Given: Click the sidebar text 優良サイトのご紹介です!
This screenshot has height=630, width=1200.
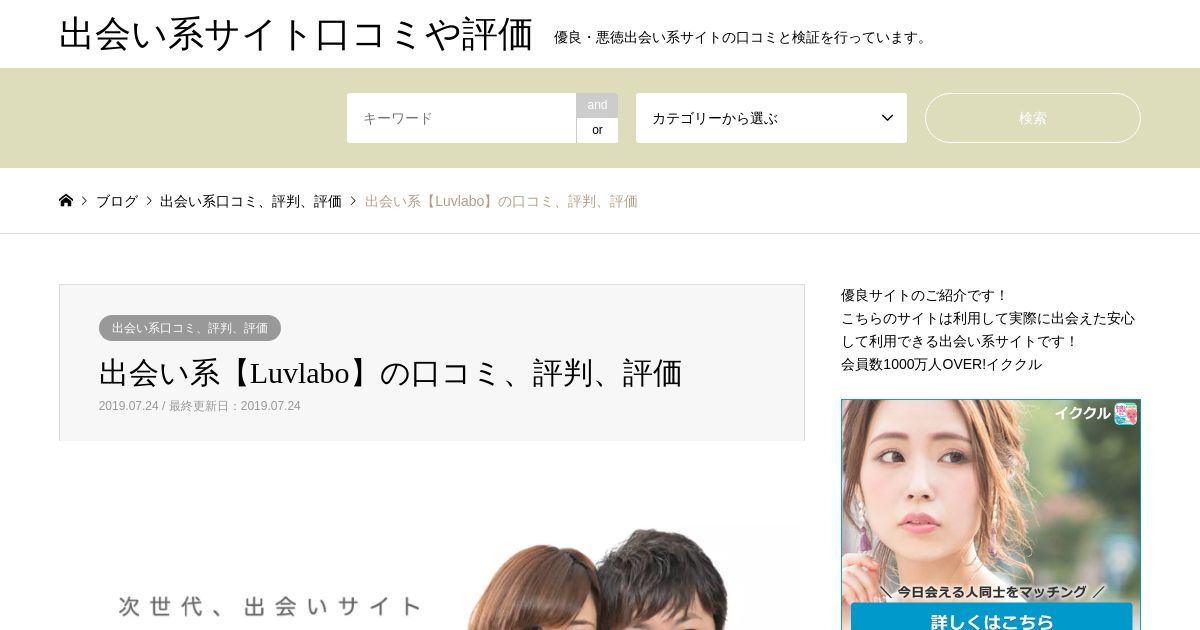Looking at the screenshot, I should click(925, 295).
